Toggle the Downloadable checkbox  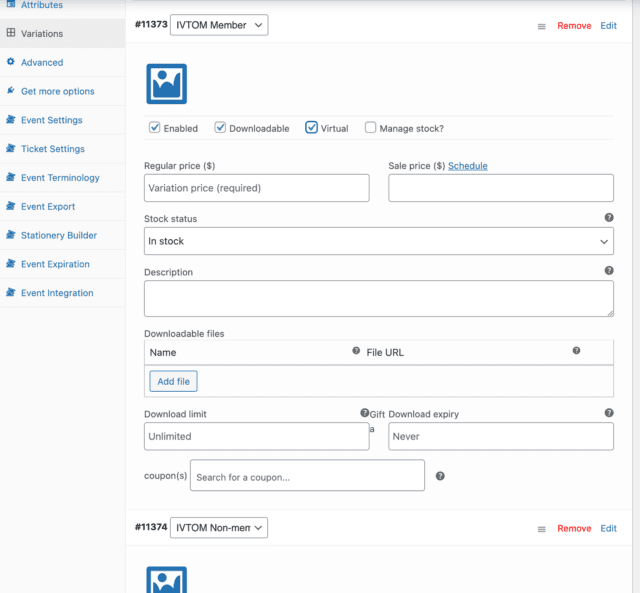[221, 128]
